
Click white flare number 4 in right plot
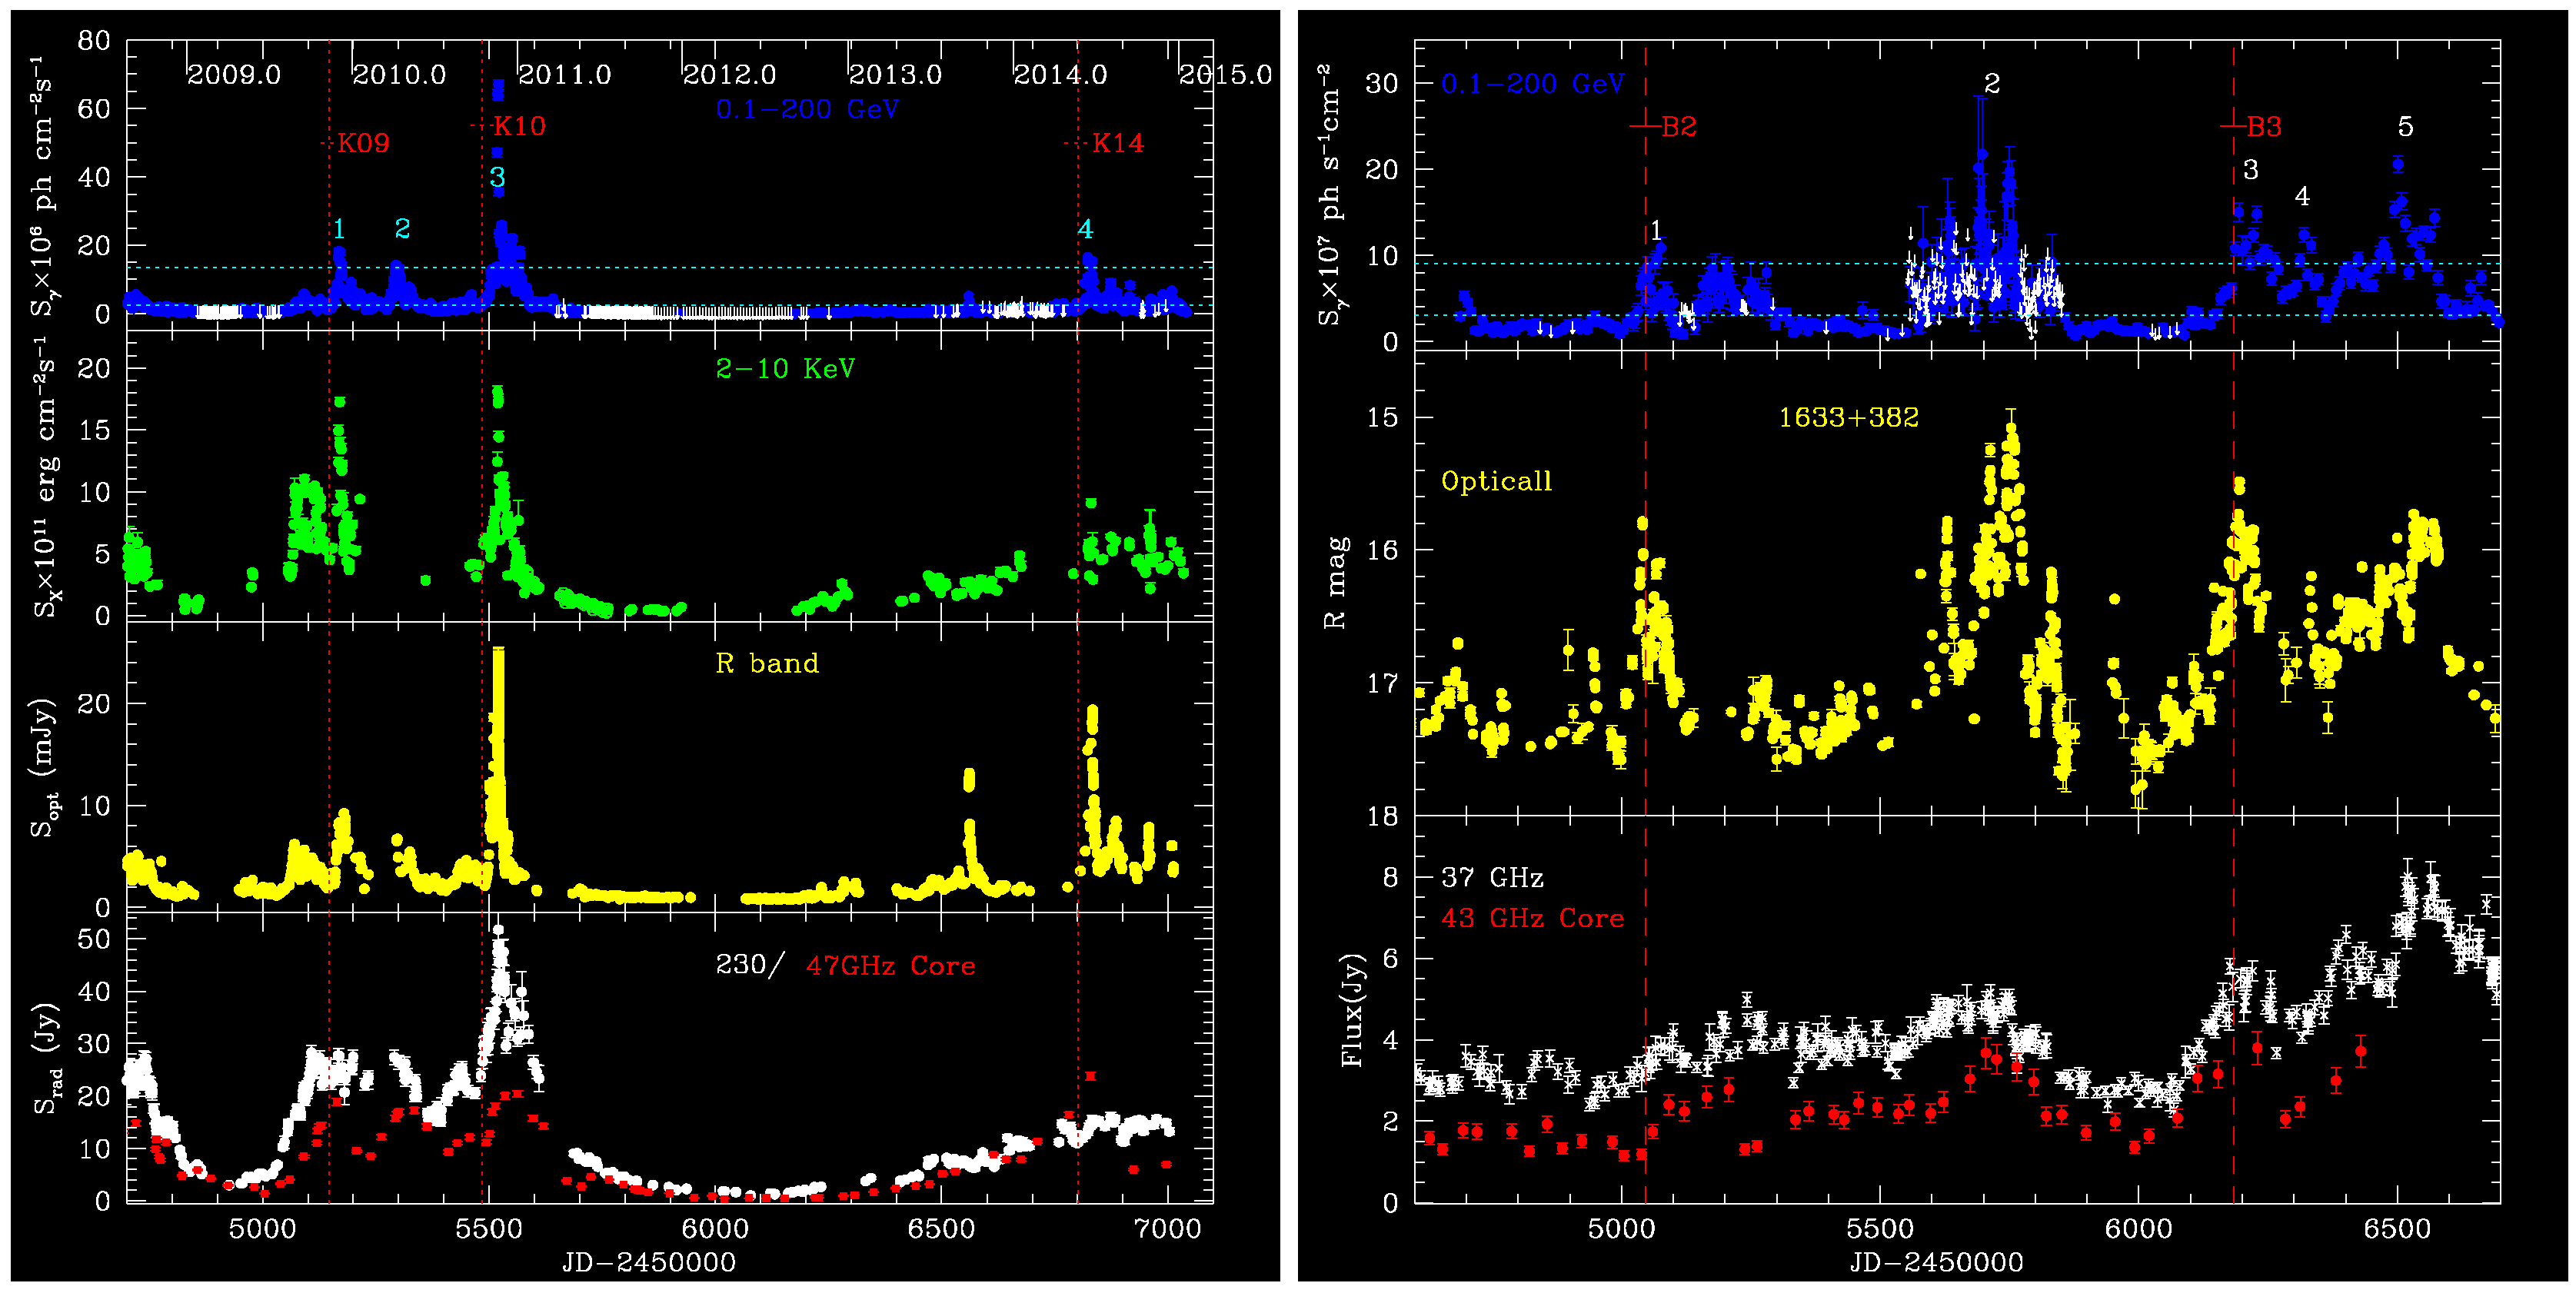click(x=2302, y=197)
